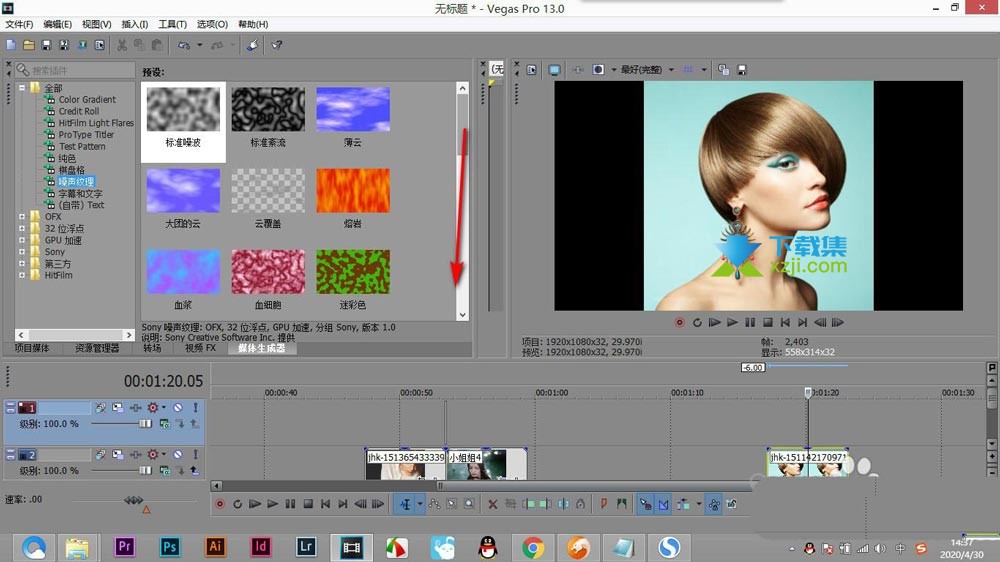Open Photoshop from the taskbar
This screenshot has width=1000, height=562.
tap(170, 547)
